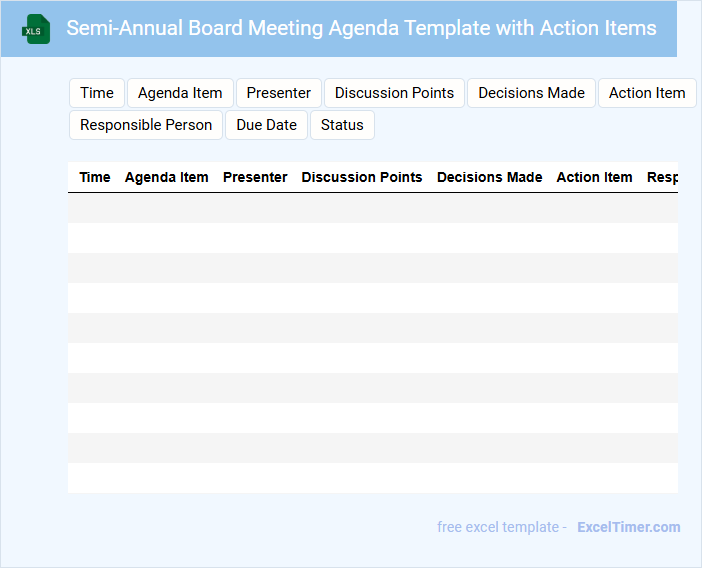Screen dimensions: 702x568
Task: Click the page title heading text
Action: [x=361, y=28]
